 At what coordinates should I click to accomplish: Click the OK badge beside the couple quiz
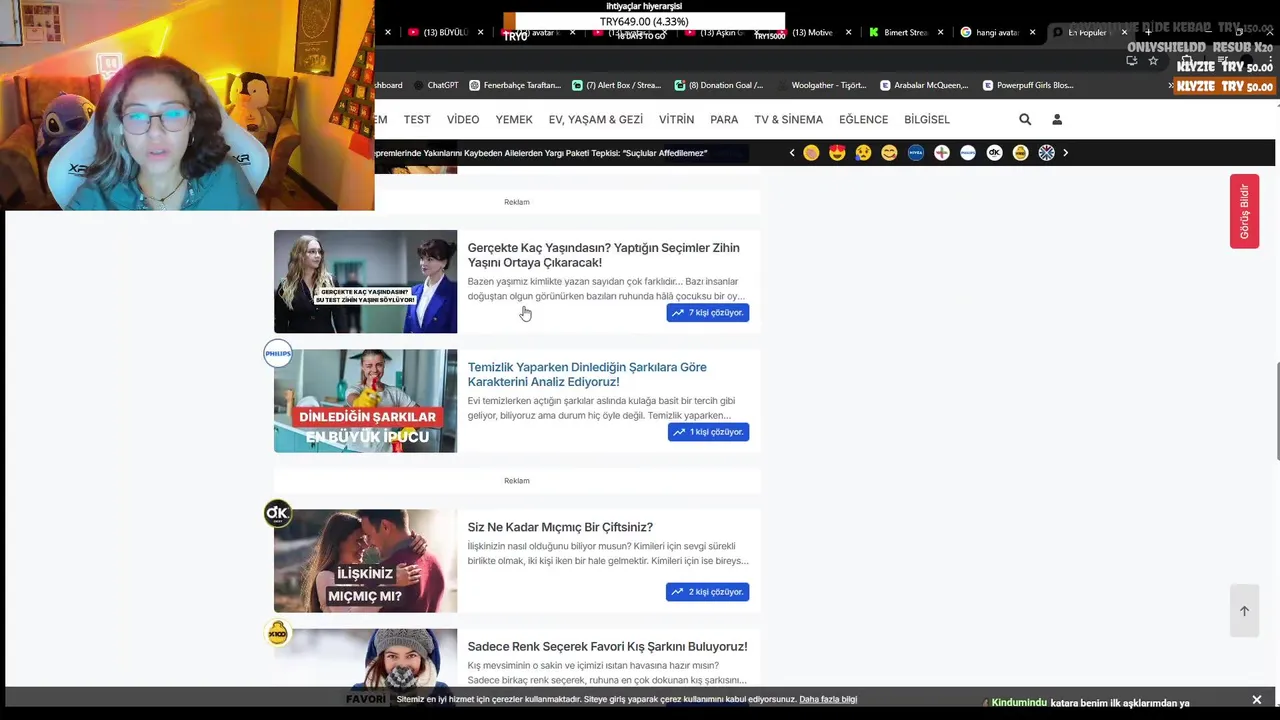tap(278, 514)
